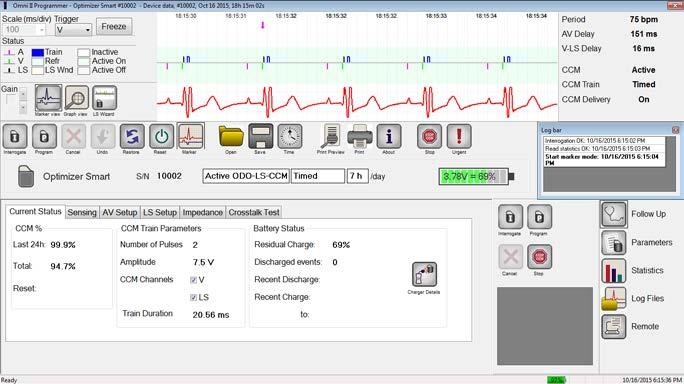Open the Active ODO-LS-CCM mode field
This screenshot has height=384, width=684.
point(246,176)
